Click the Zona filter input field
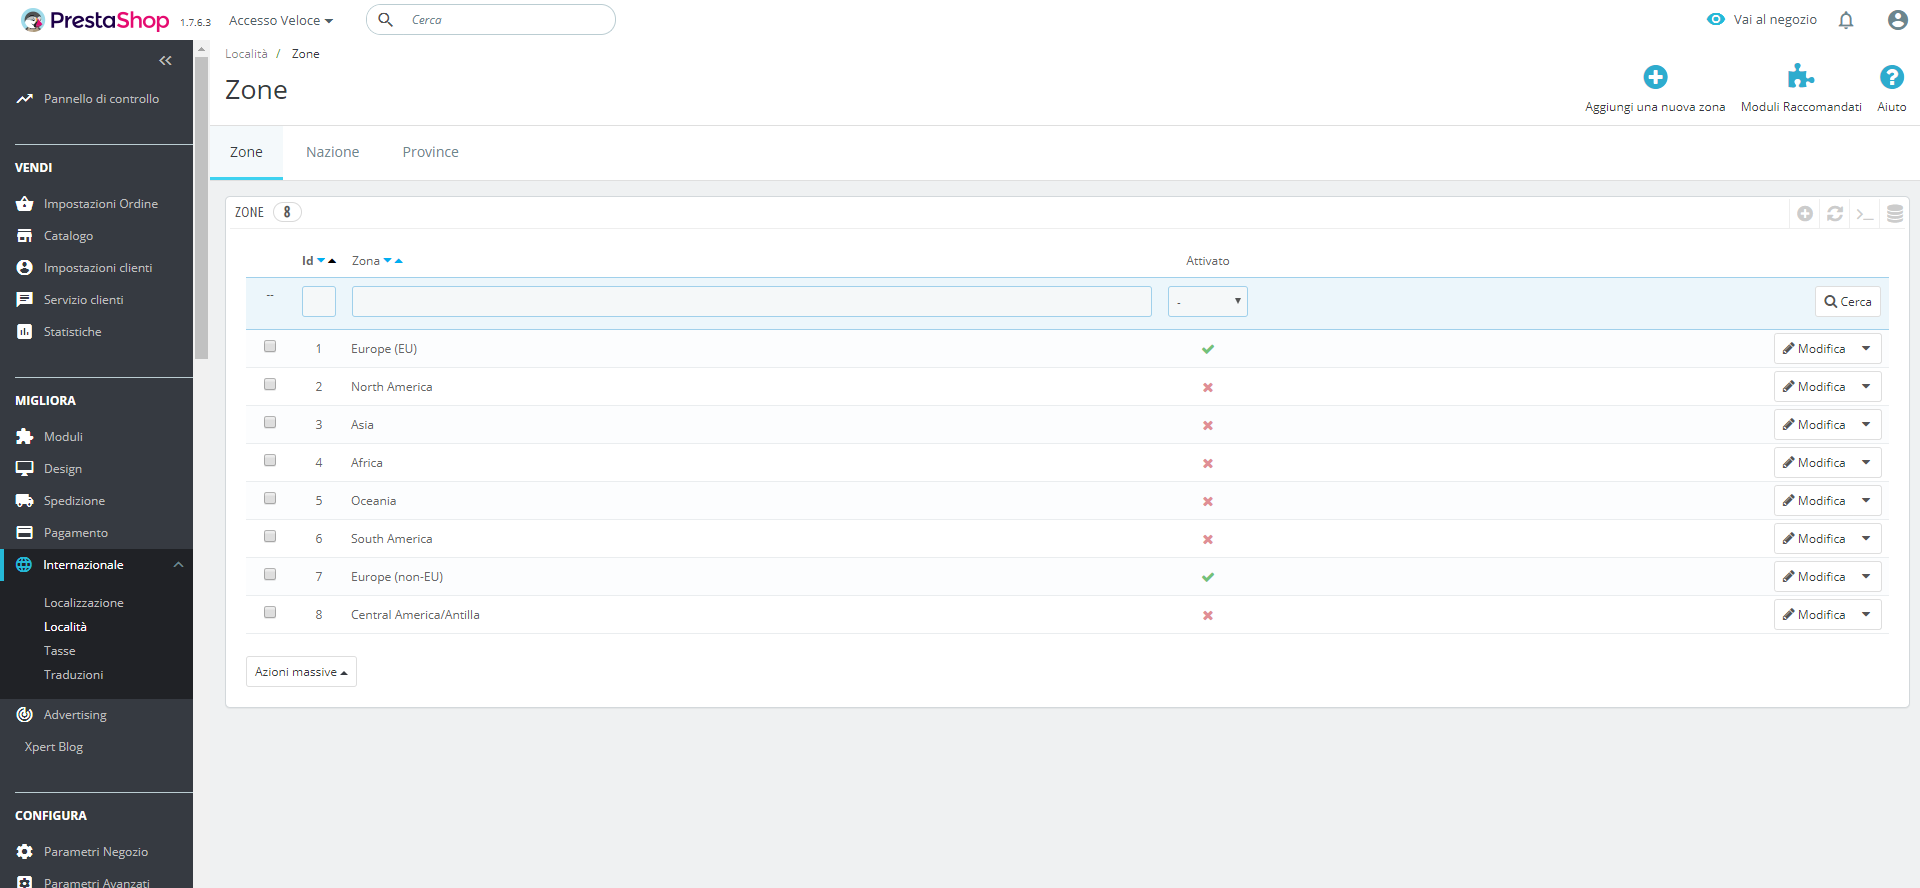Viewport: 1920px width, 888px height. [x=752, y=301]
